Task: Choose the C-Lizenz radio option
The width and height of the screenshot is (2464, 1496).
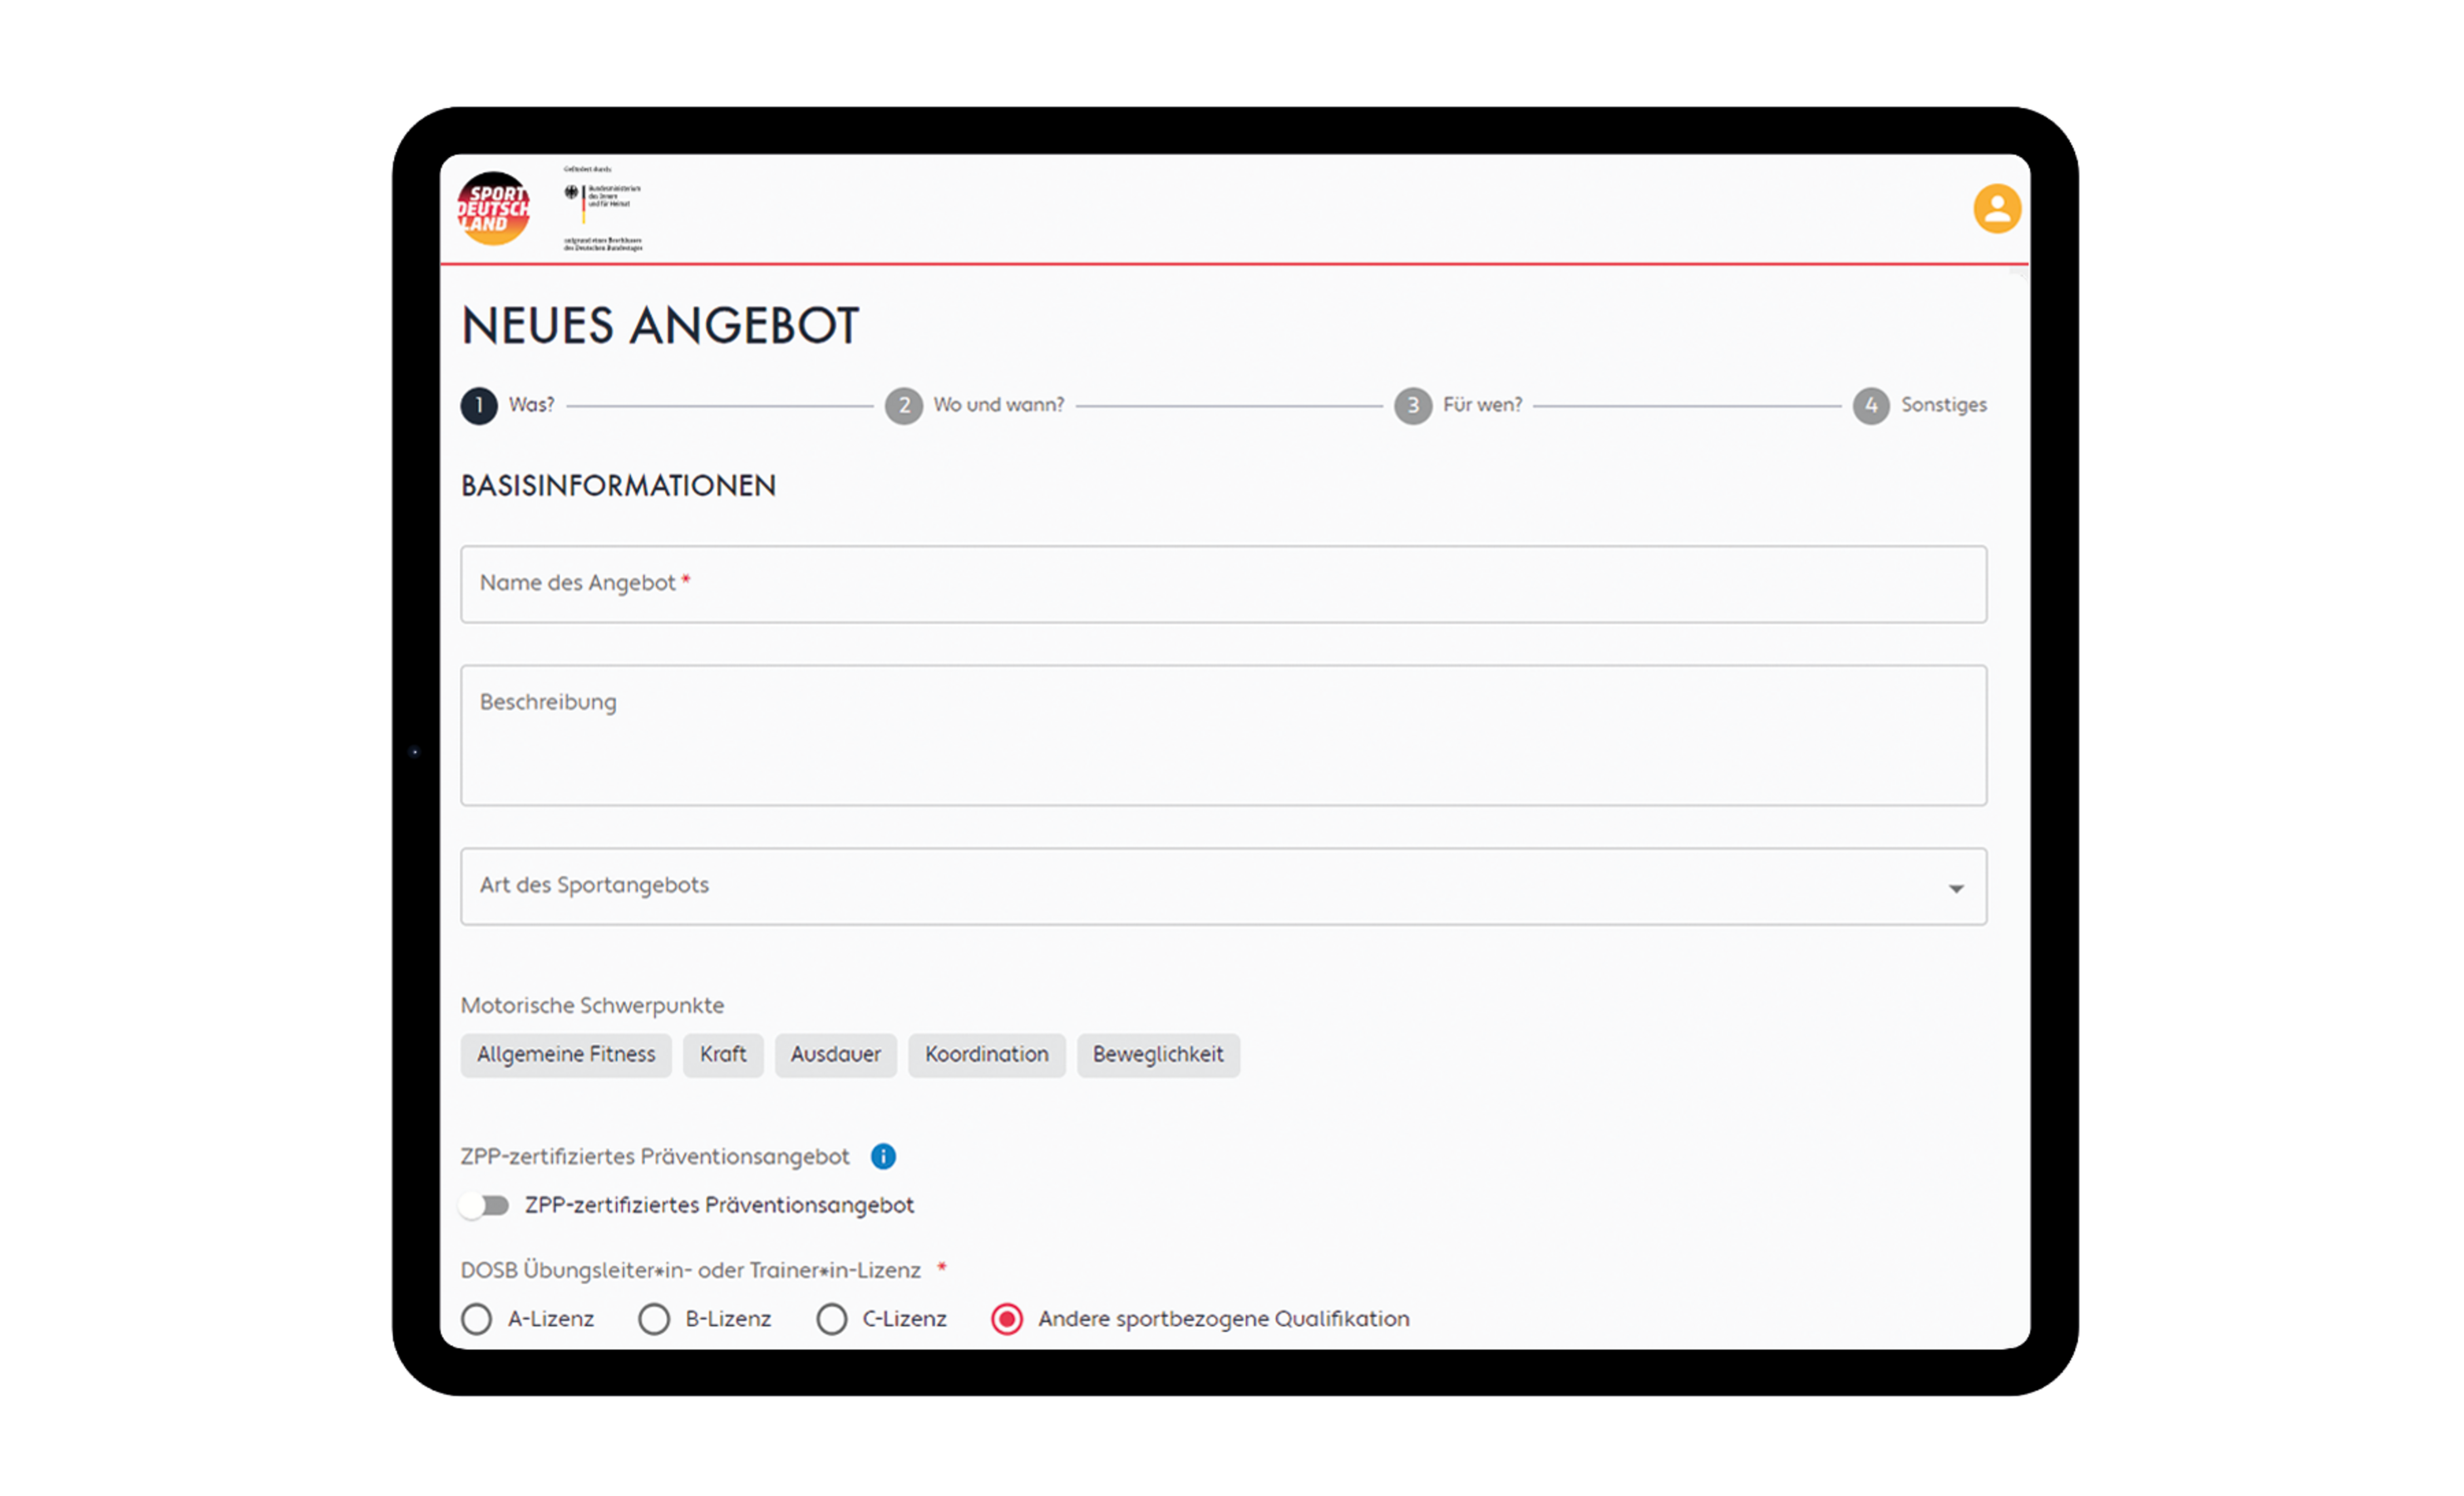Action: [831, 1319]
